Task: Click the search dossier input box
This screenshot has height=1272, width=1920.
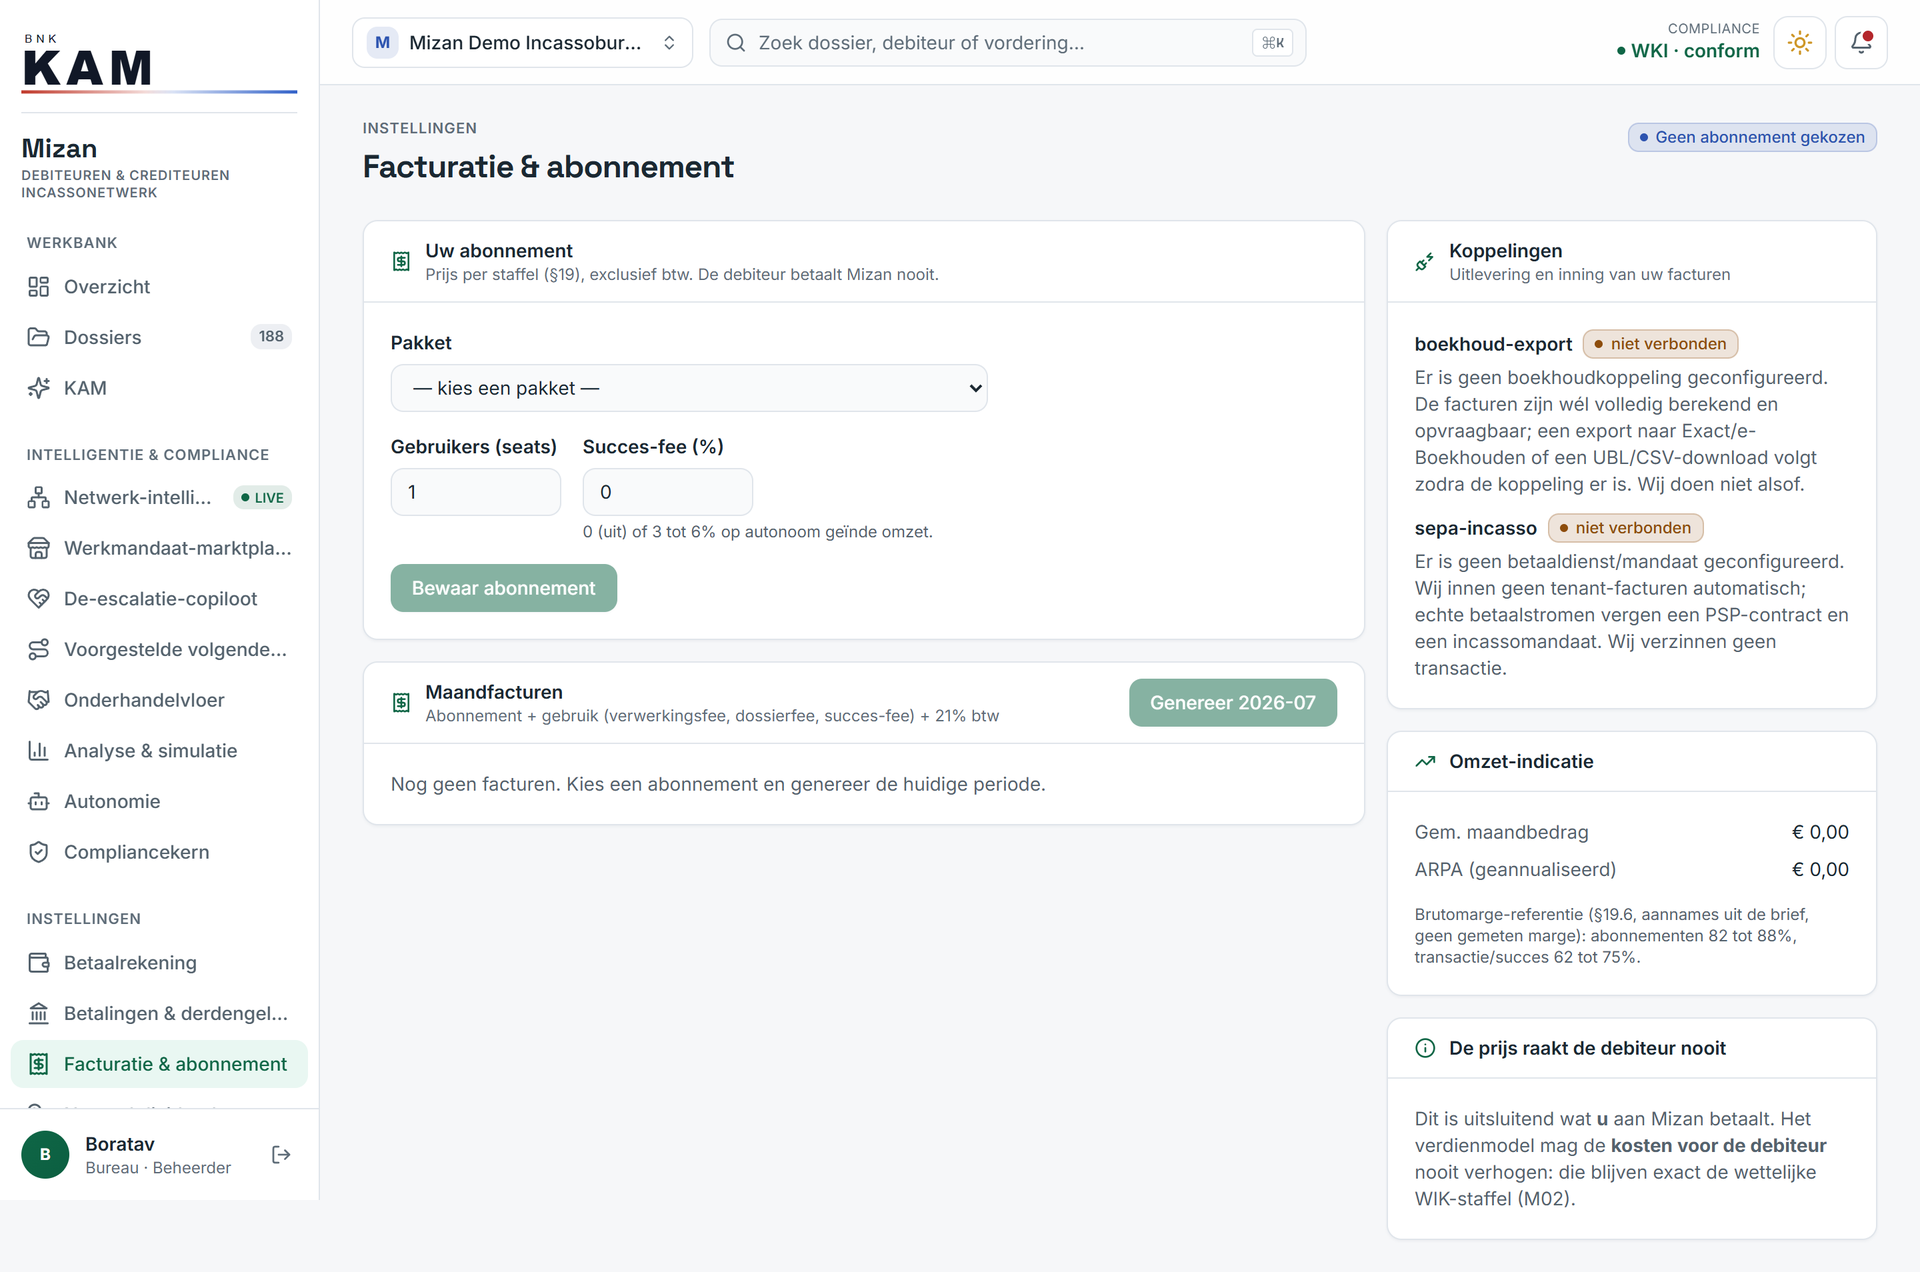Action: 1008,43
